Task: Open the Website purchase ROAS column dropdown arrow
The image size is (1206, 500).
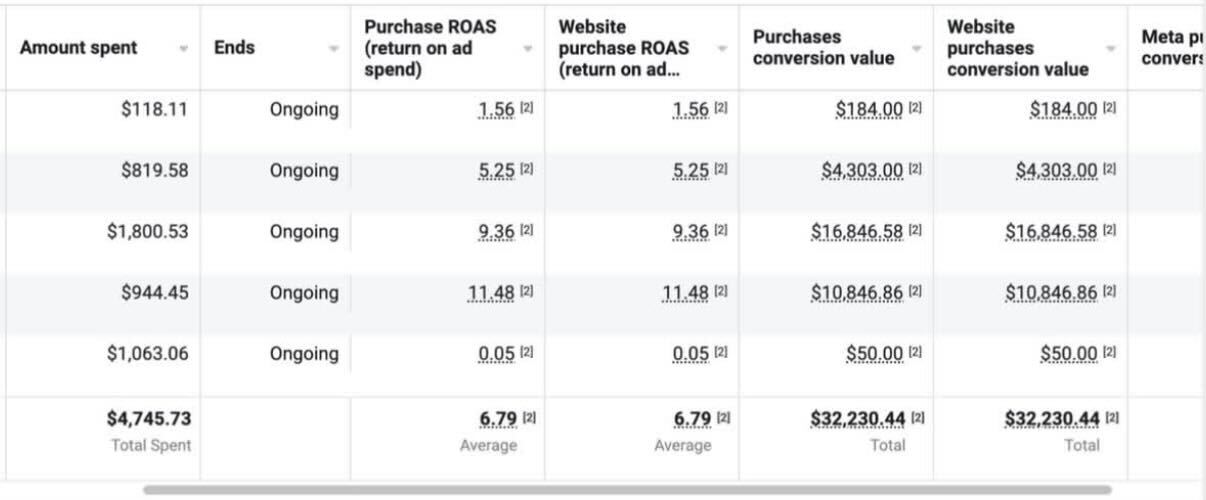Action: (723, 49)
